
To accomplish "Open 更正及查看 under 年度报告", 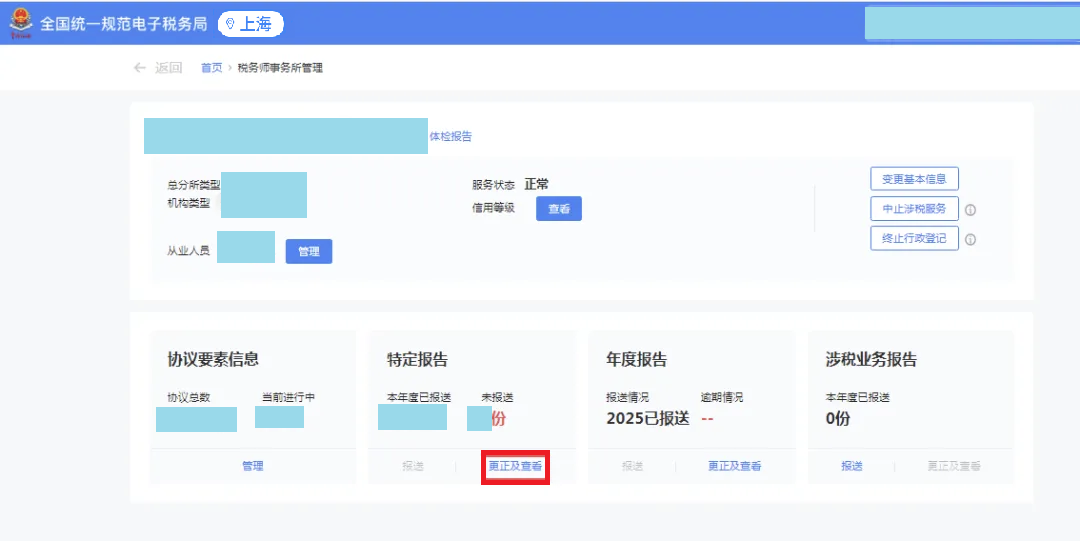I will click(x=734, y=467).
